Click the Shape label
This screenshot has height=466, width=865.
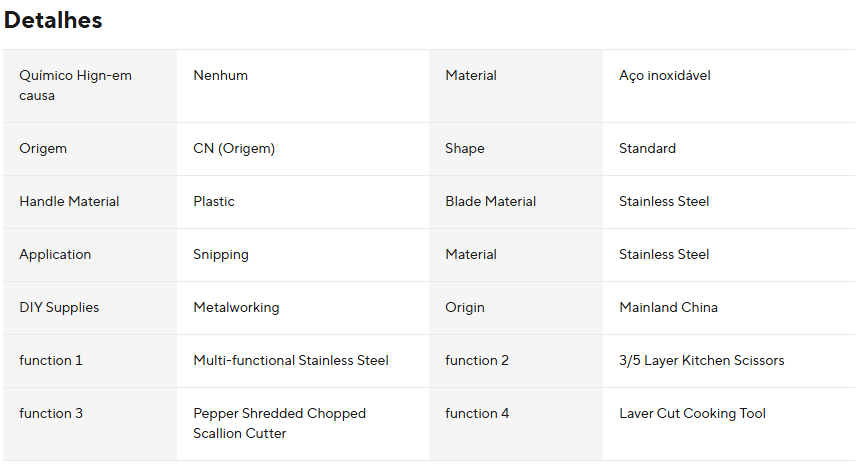pos(464,148)
